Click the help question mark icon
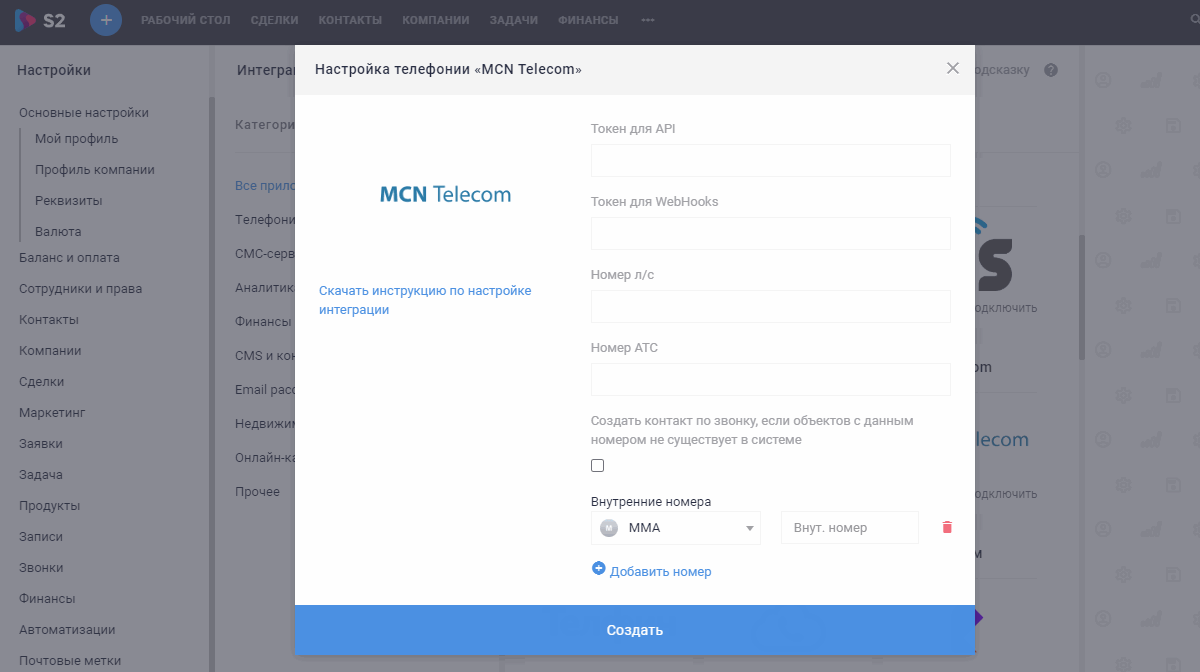Image resolution: width=1200 pixels, height=672 pixels. [1051, 70]
